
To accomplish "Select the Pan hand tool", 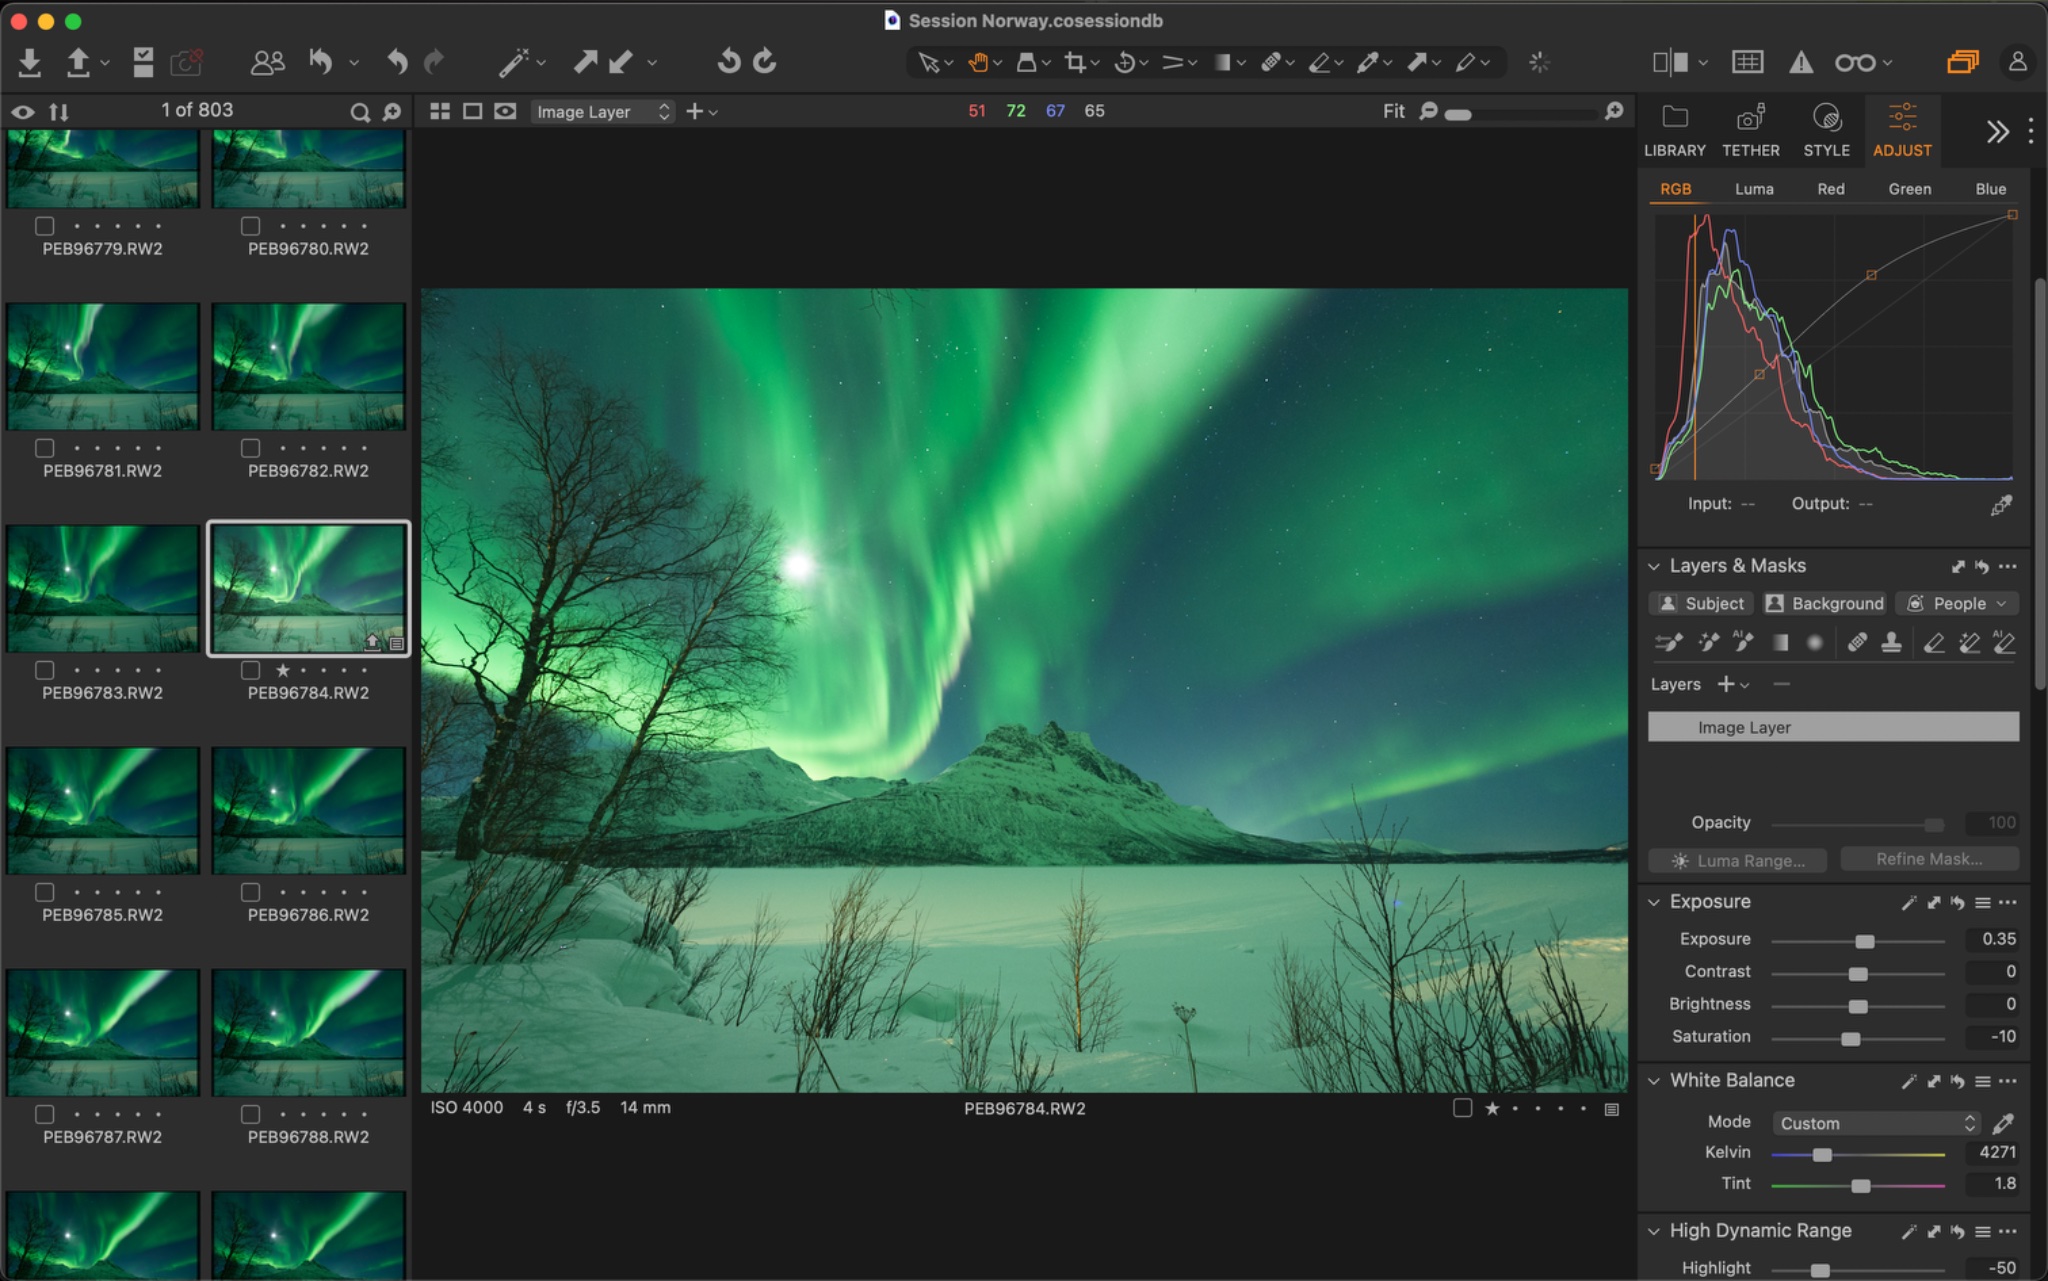I will coord(978,62).
